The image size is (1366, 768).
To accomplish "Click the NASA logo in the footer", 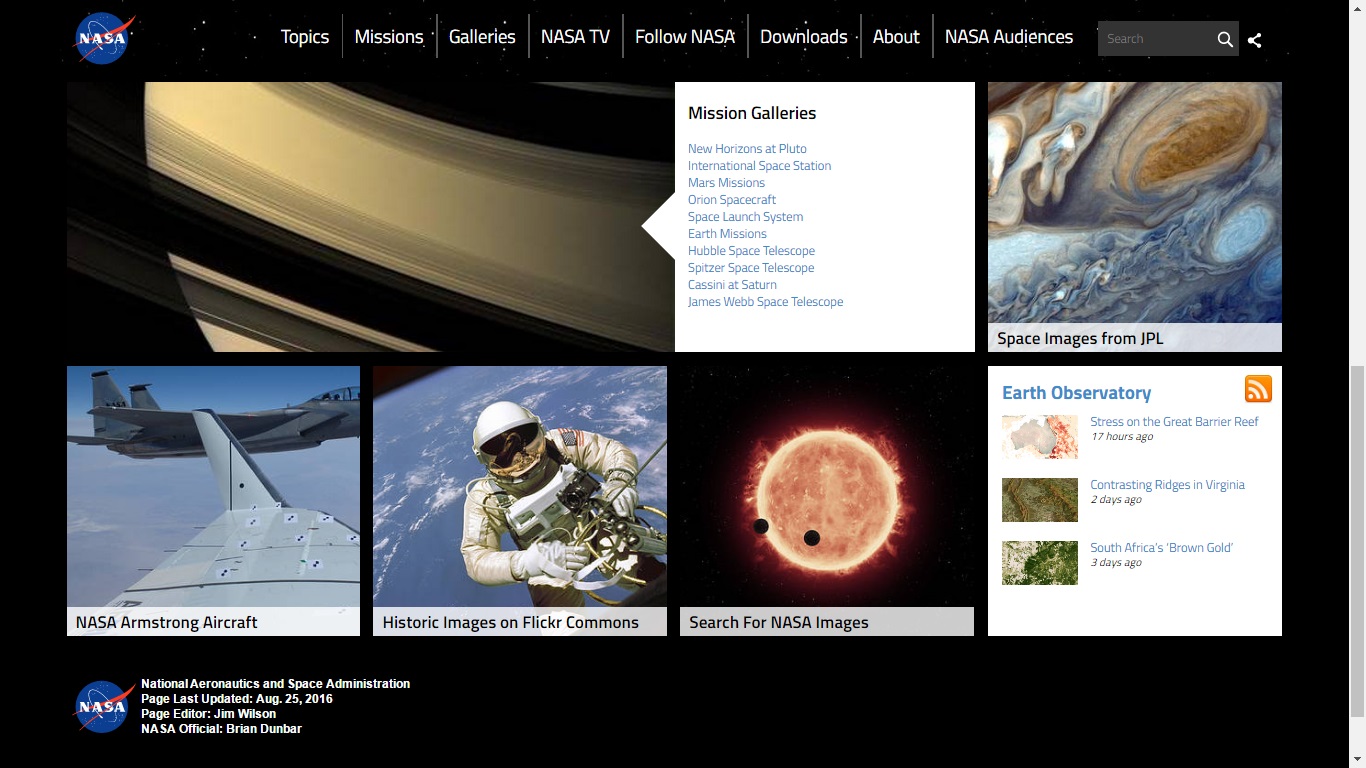I will (x=104, y=707).
